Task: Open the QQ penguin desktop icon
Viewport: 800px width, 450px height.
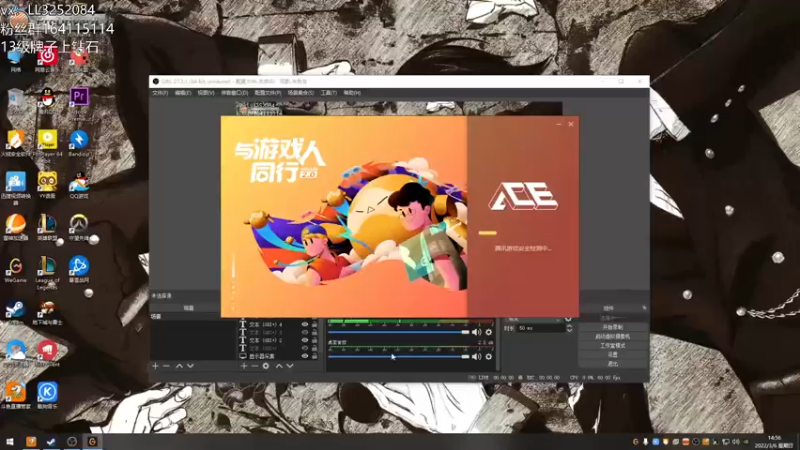Action: (x=47, y=97)
